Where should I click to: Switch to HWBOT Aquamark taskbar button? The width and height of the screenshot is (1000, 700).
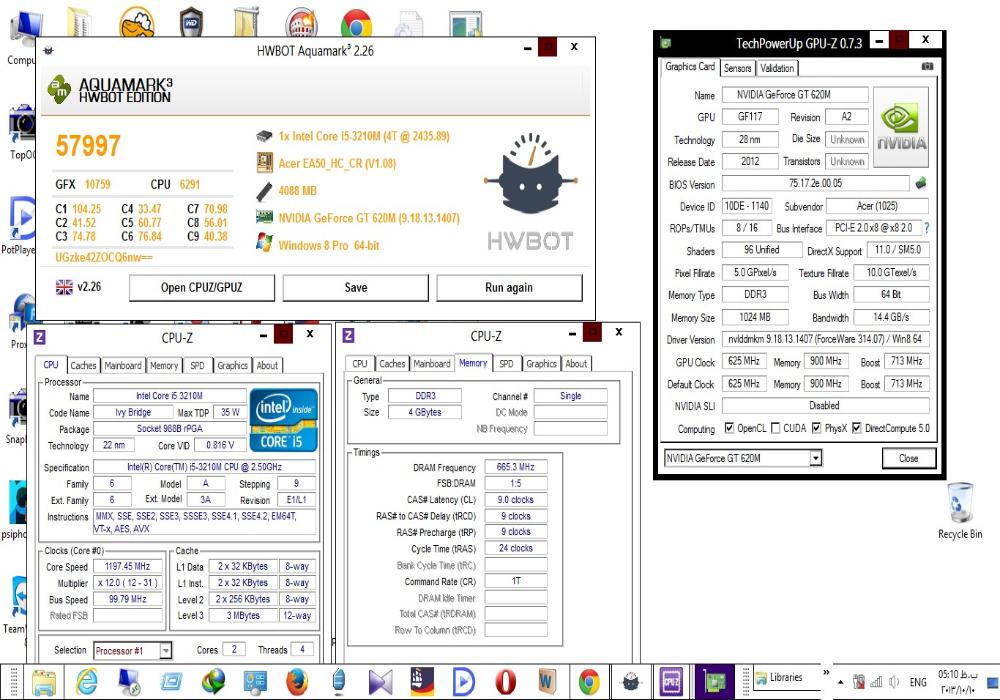631,682
